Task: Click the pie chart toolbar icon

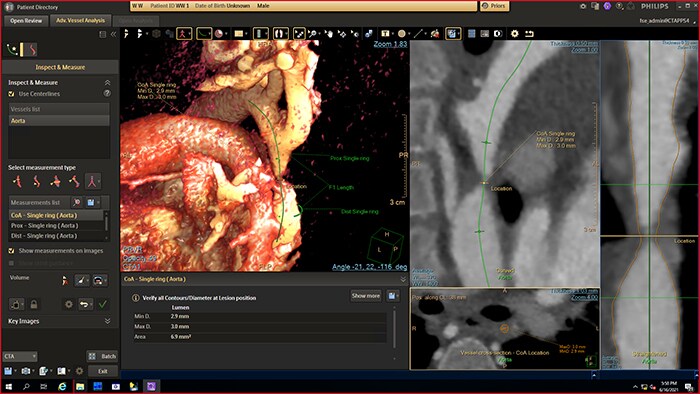Action: coord(220,33)
